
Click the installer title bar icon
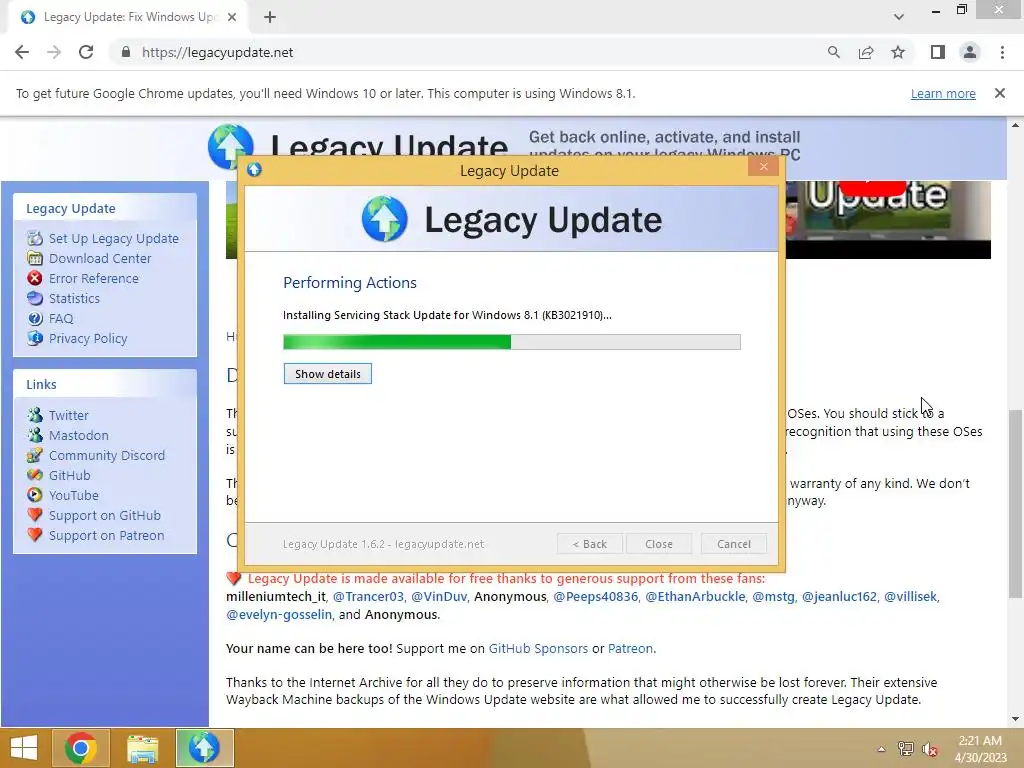pyautogui.click(x=255, y=170)
